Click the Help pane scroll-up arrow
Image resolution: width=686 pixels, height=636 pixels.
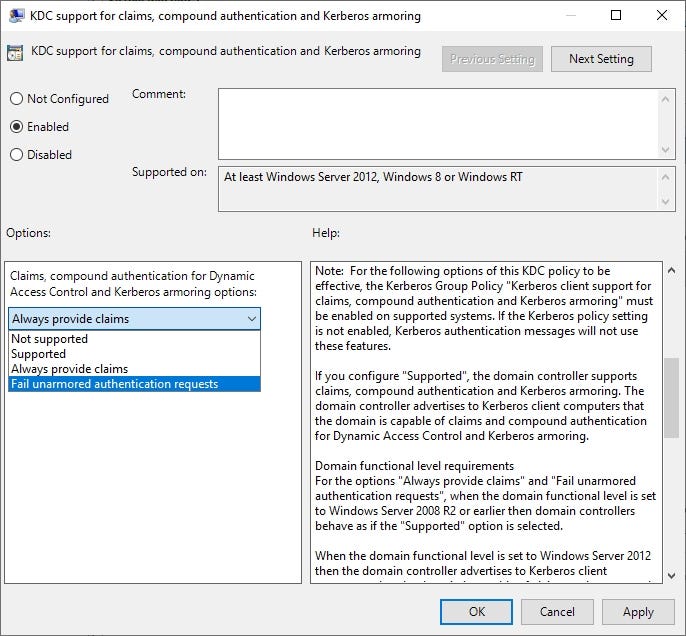click(671, 270)
